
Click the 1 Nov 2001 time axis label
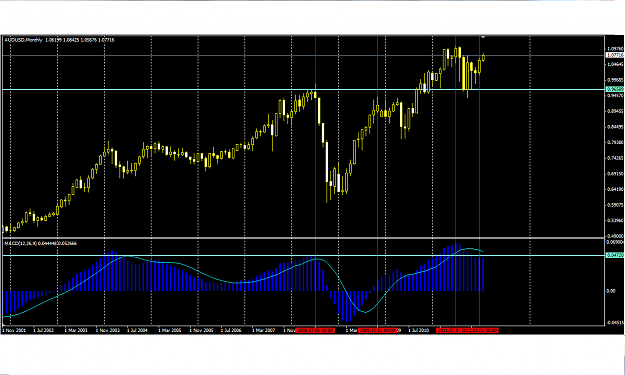(14, 330)
